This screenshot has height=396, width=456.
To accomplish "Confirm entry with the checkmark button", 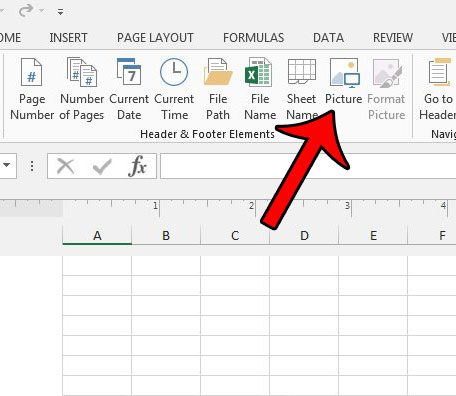I will point(102,166).
